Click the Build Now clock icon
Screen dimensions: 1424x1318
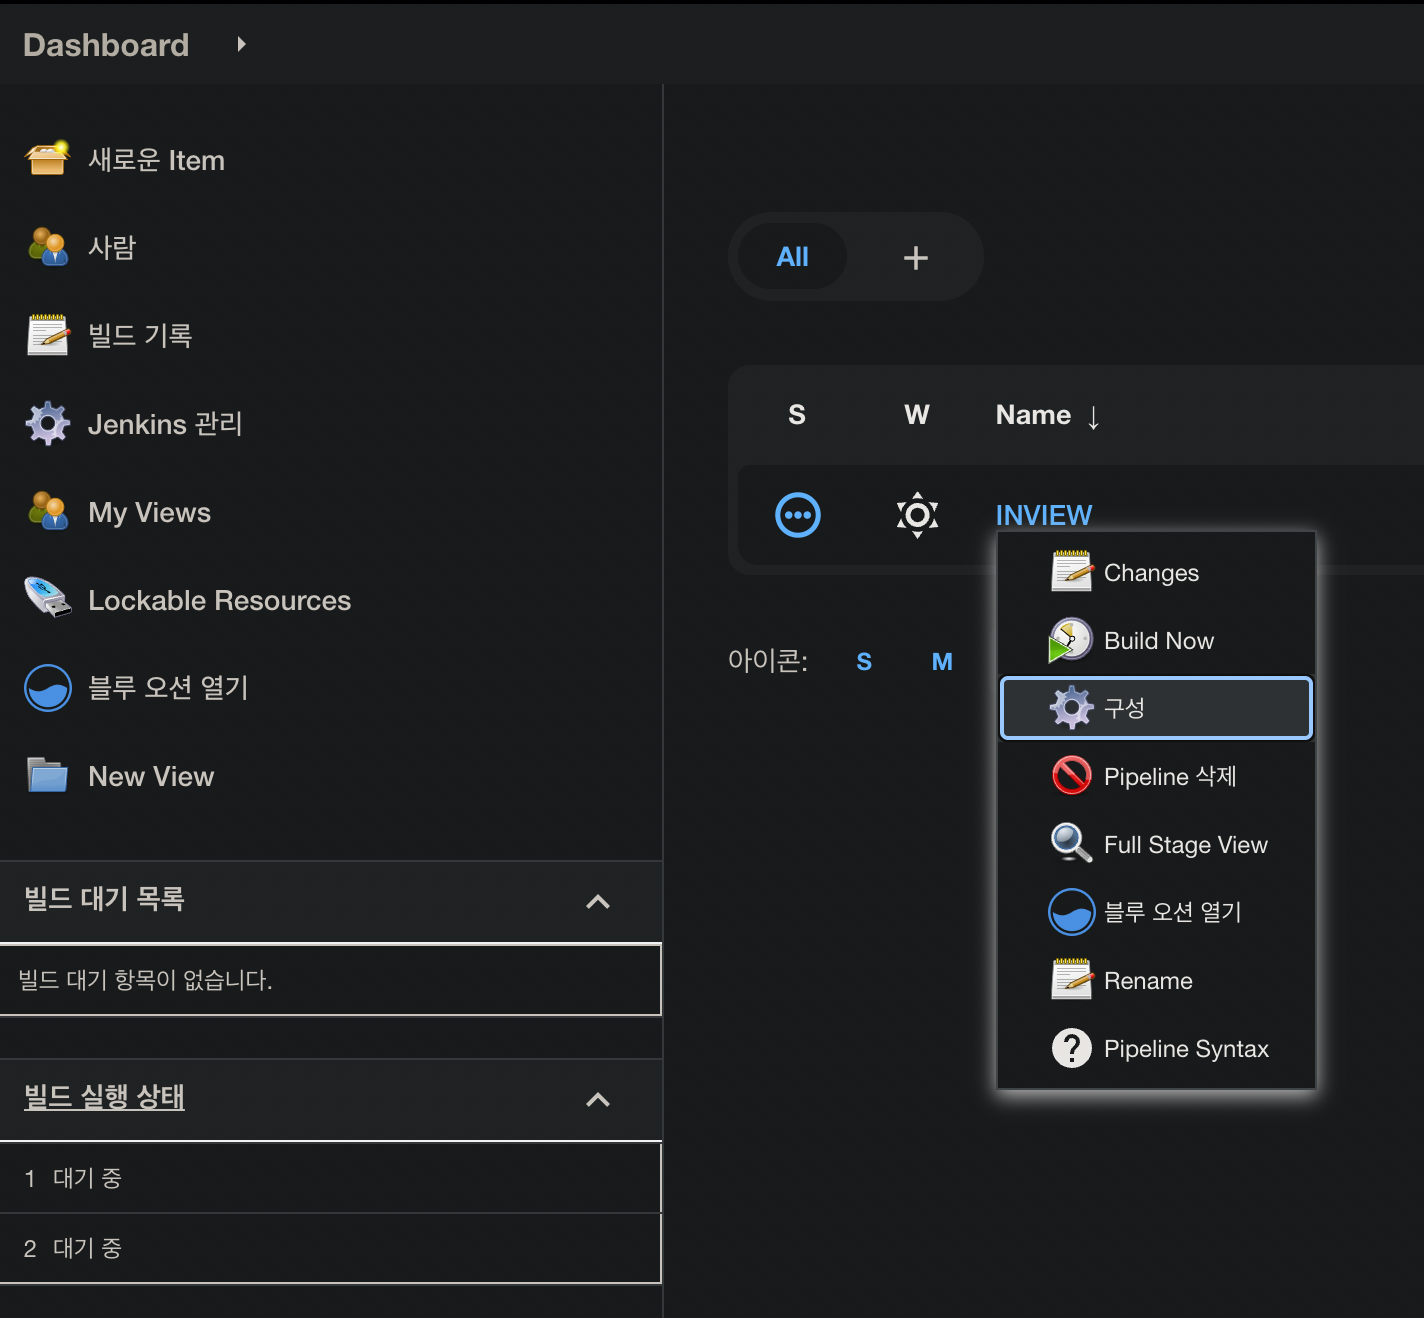coord(1071,640)
